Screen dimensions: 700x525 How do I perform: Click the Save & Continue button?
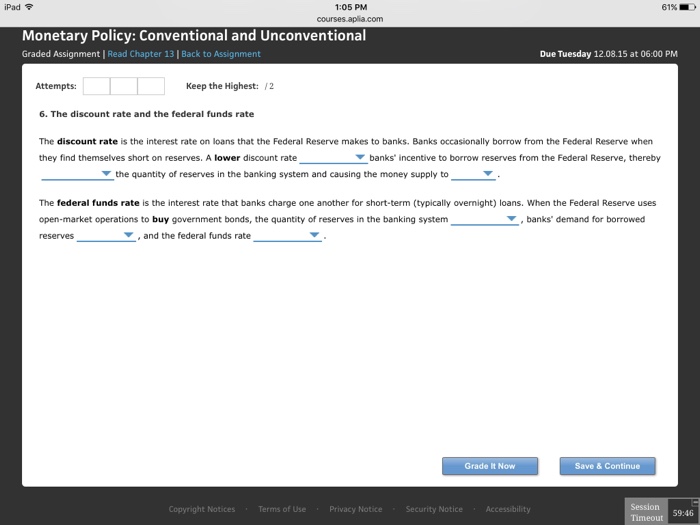(607, 466)
